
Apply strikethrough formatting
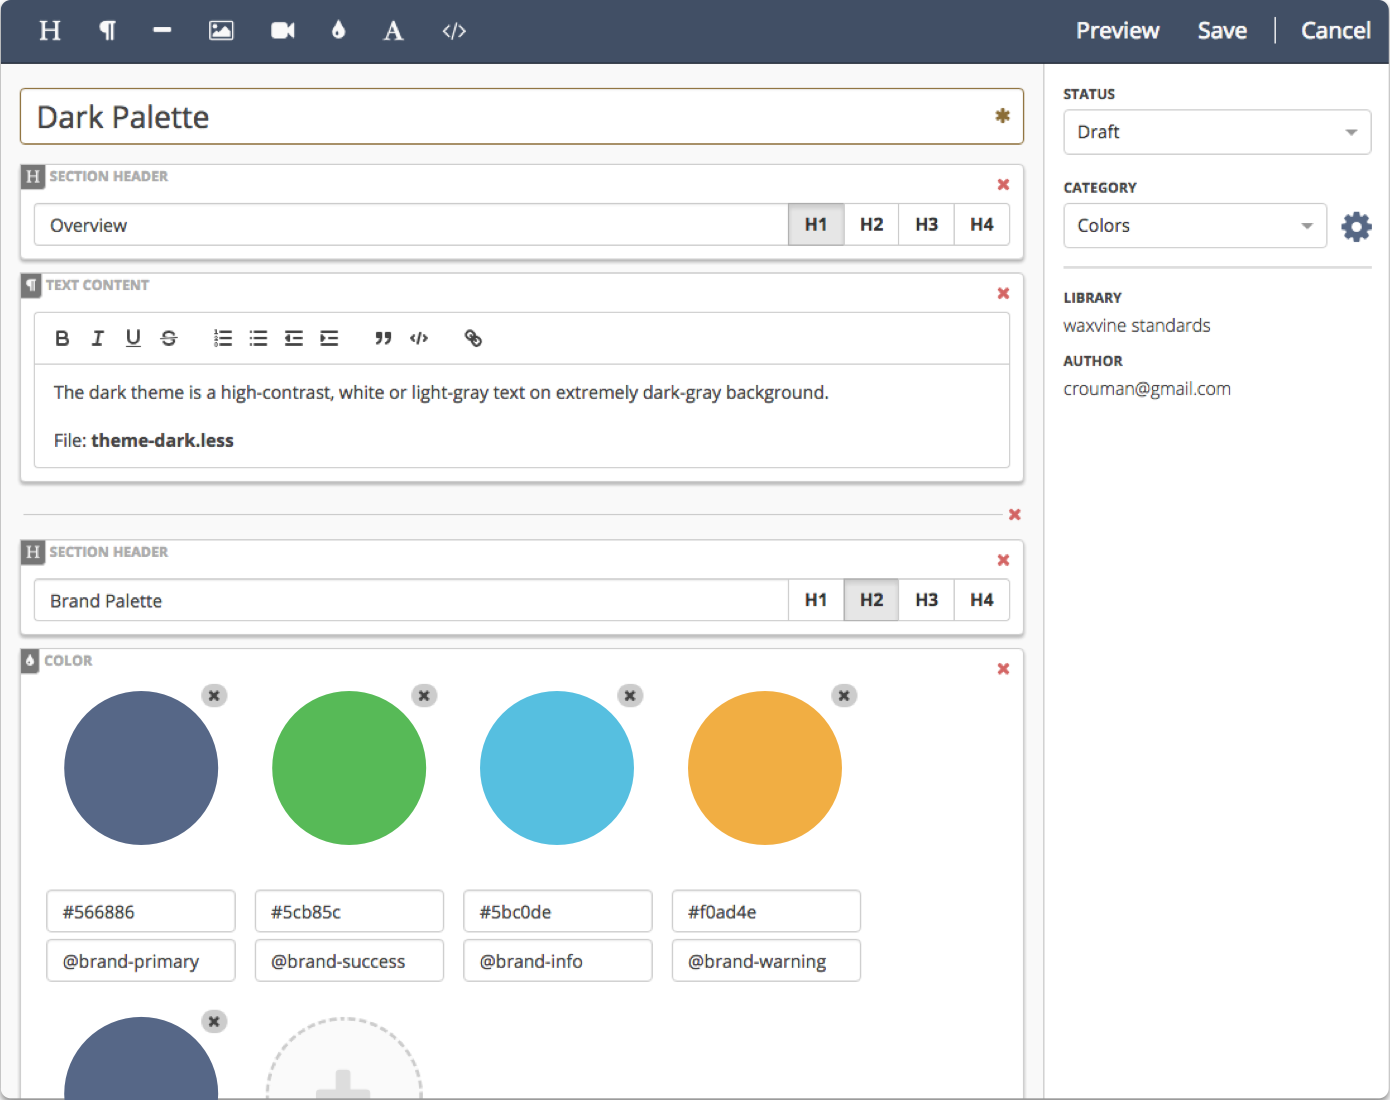click(x=169, y=338)
